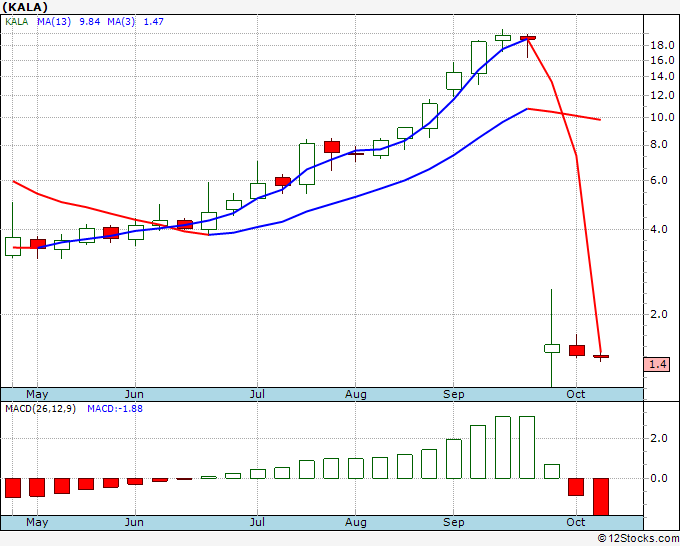
Task: Click the MACD:-1.88 value label
Action: click(115, 409)
